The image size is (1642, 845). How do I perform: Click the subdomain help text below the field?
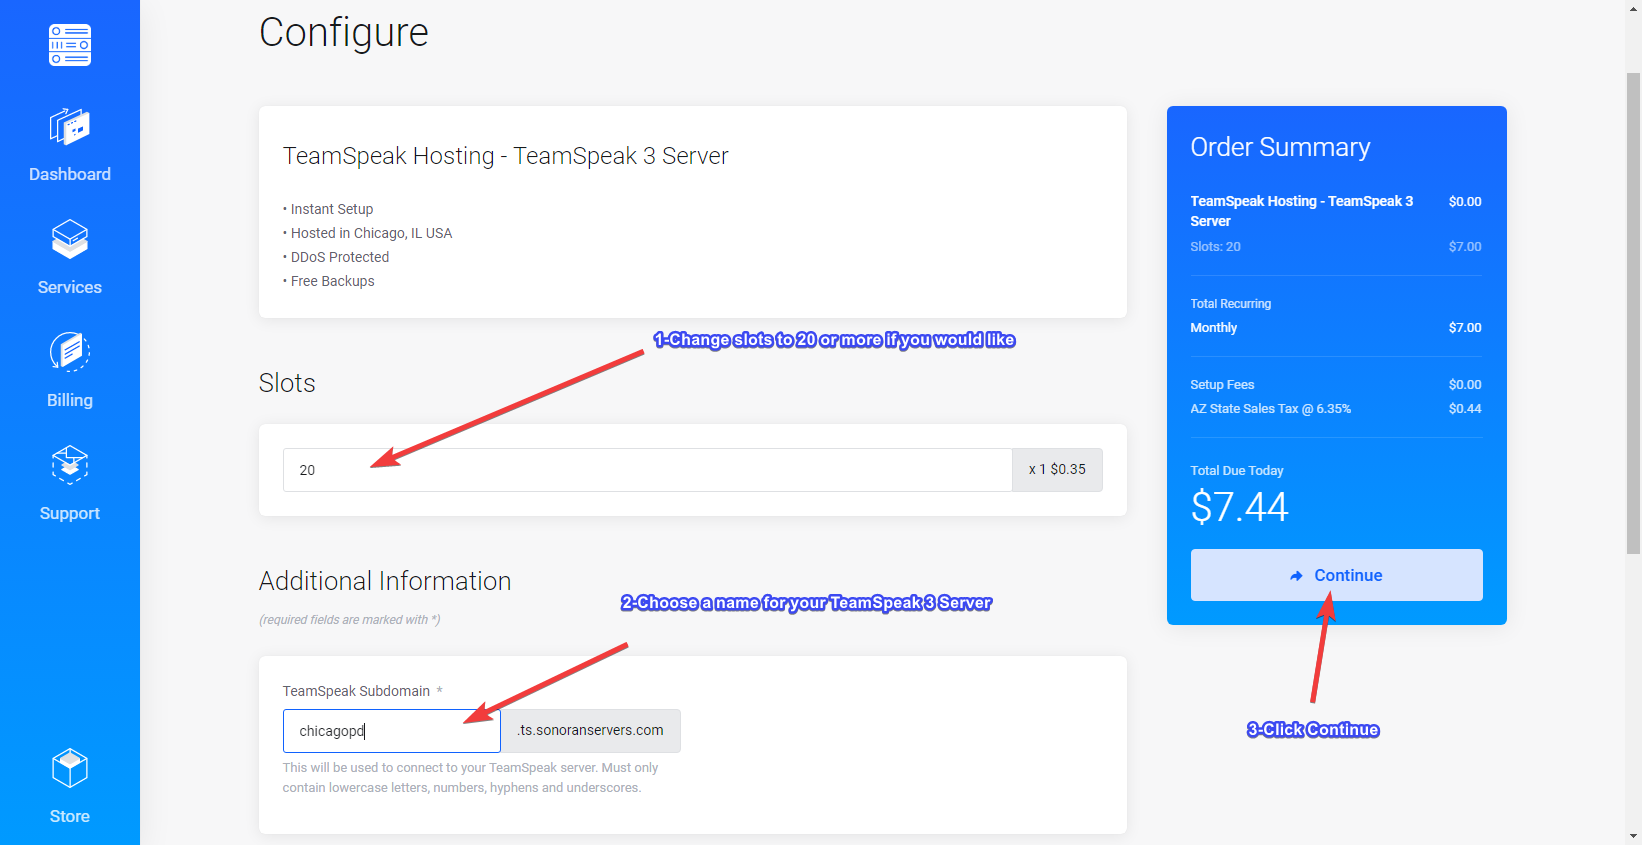pyautogui.click(x=471, y=778)
